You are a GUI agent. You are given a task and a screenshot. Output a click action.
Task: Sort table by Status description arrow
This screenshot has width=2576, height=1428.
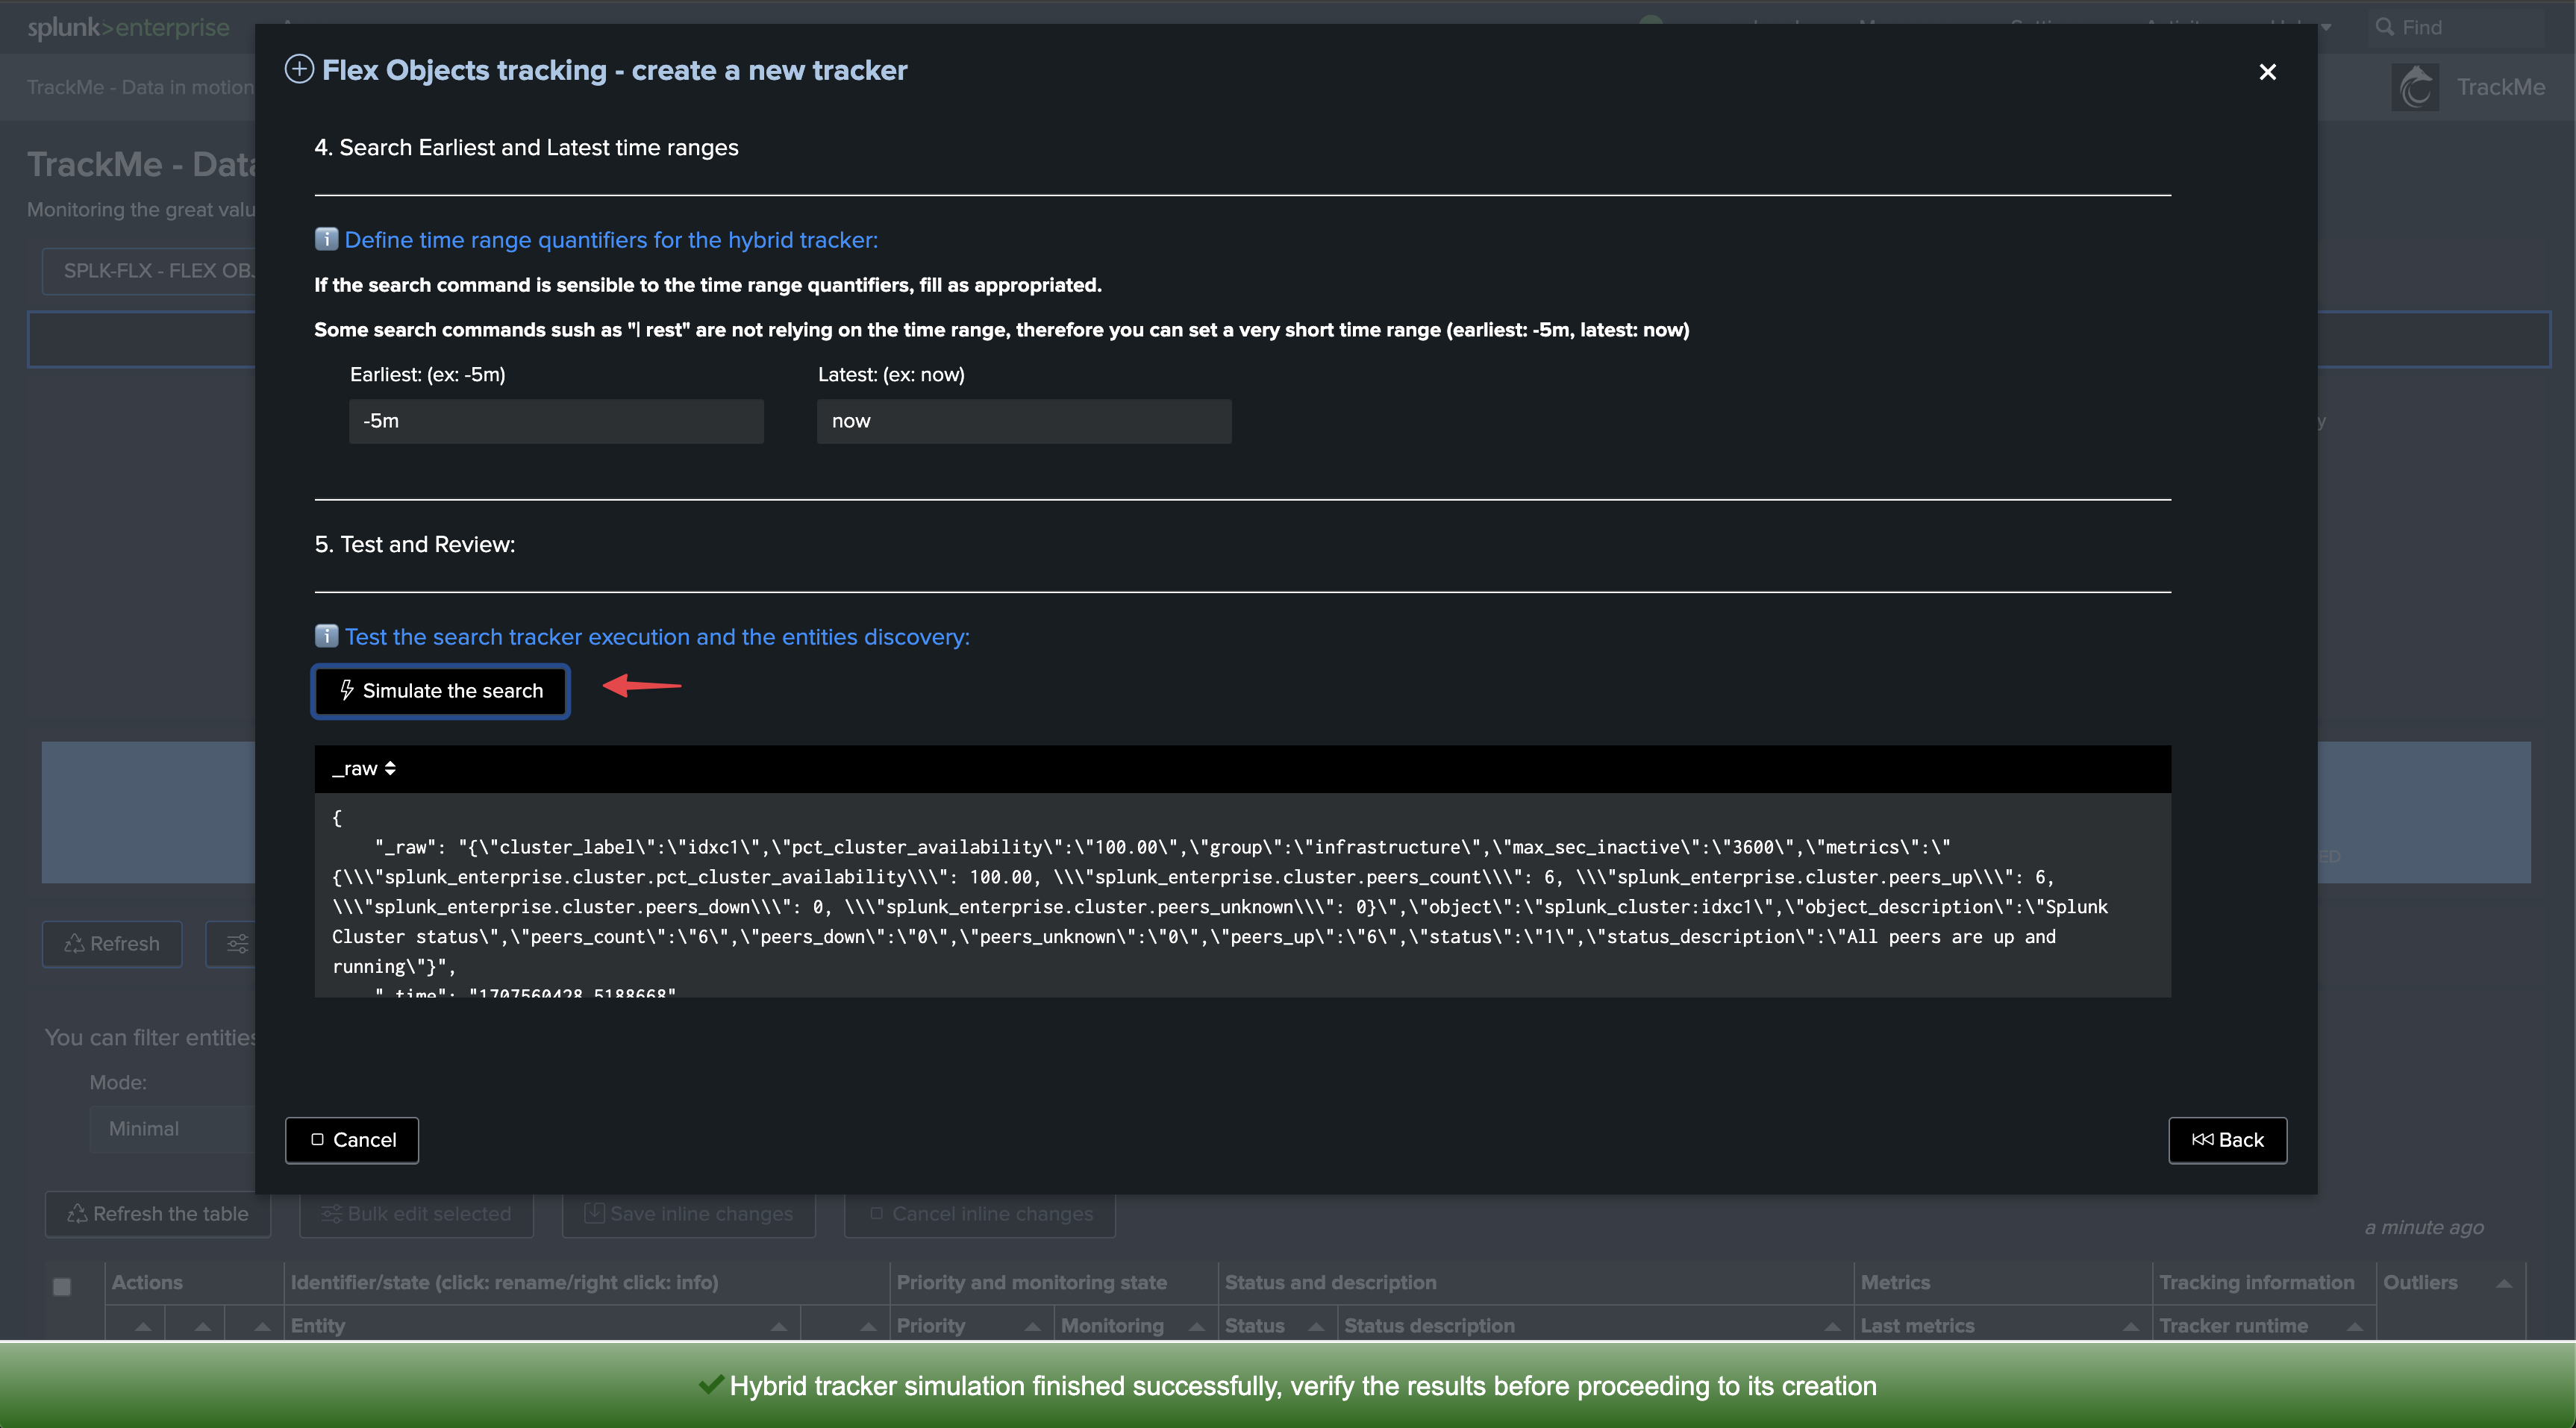pos(1832,1326)
